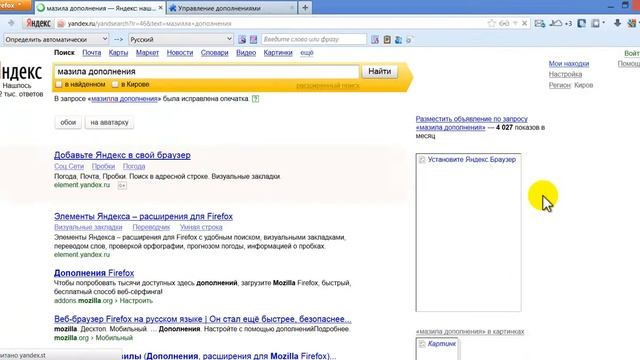The width and height of the screenshot is (640, 360).
Task: Click the page icon with dropdown arrow in toolbar
Action: (598, 23)
